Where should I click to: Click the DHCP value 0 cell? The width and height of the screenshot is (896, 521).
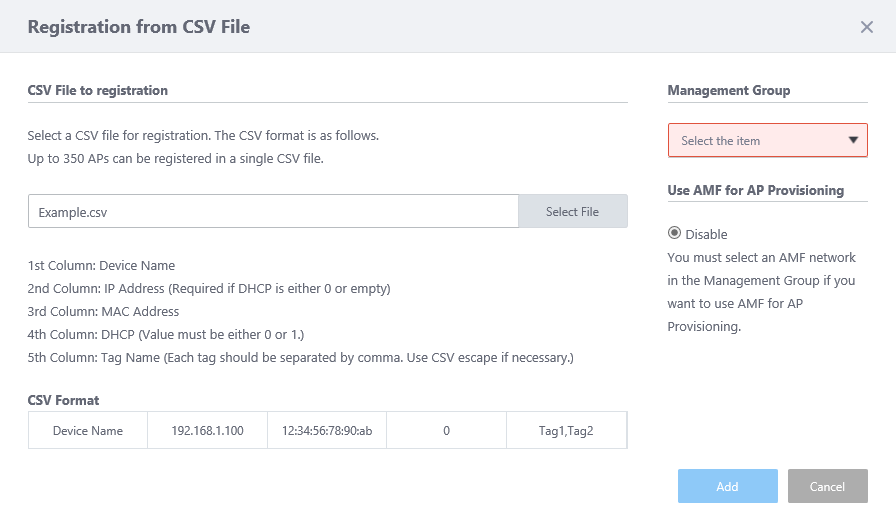click(446, 430)
